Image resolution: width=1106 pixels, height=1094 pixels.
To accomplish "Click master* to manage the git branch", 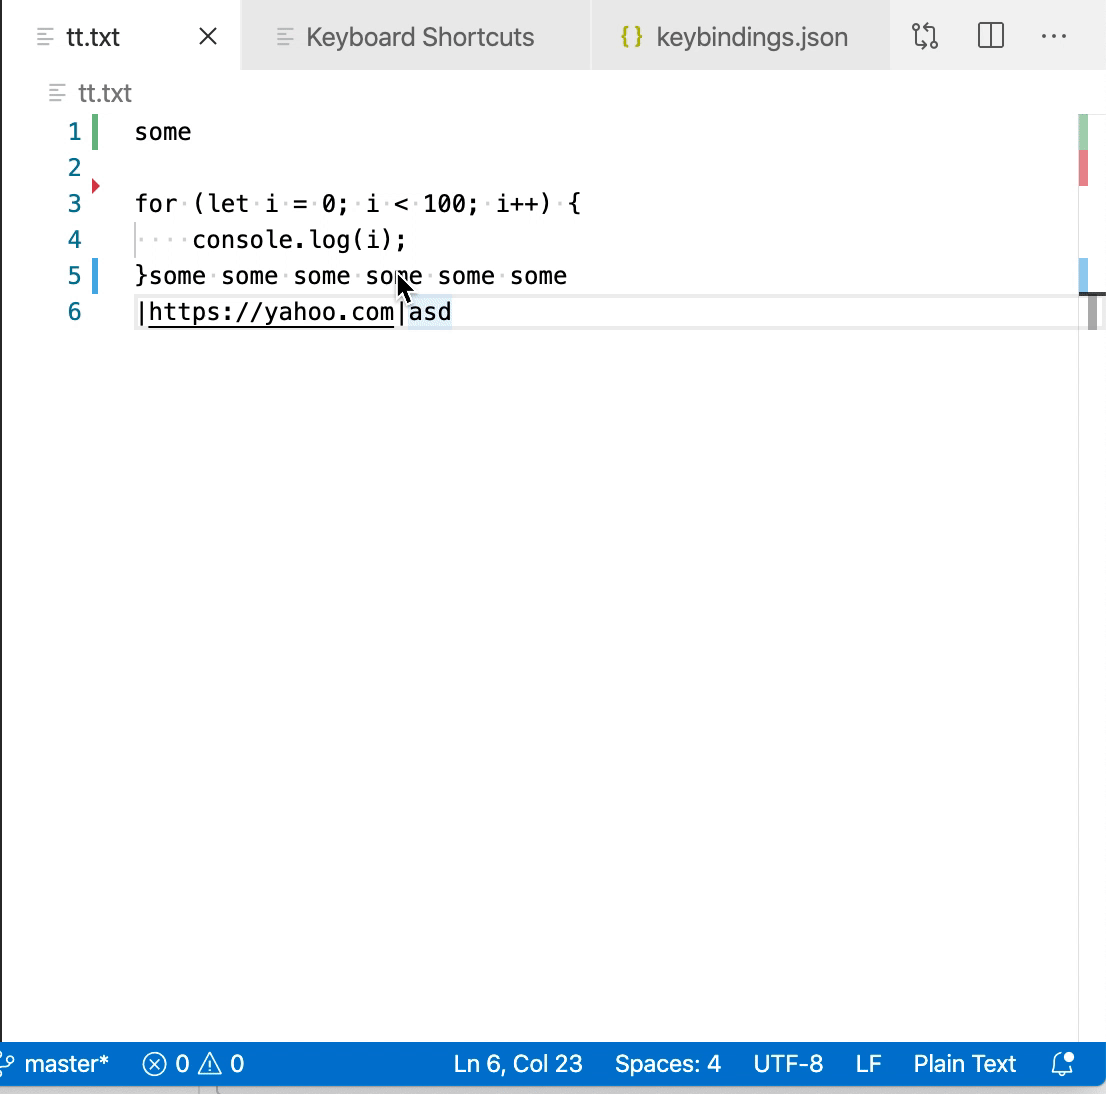I will coord(65,1064).
